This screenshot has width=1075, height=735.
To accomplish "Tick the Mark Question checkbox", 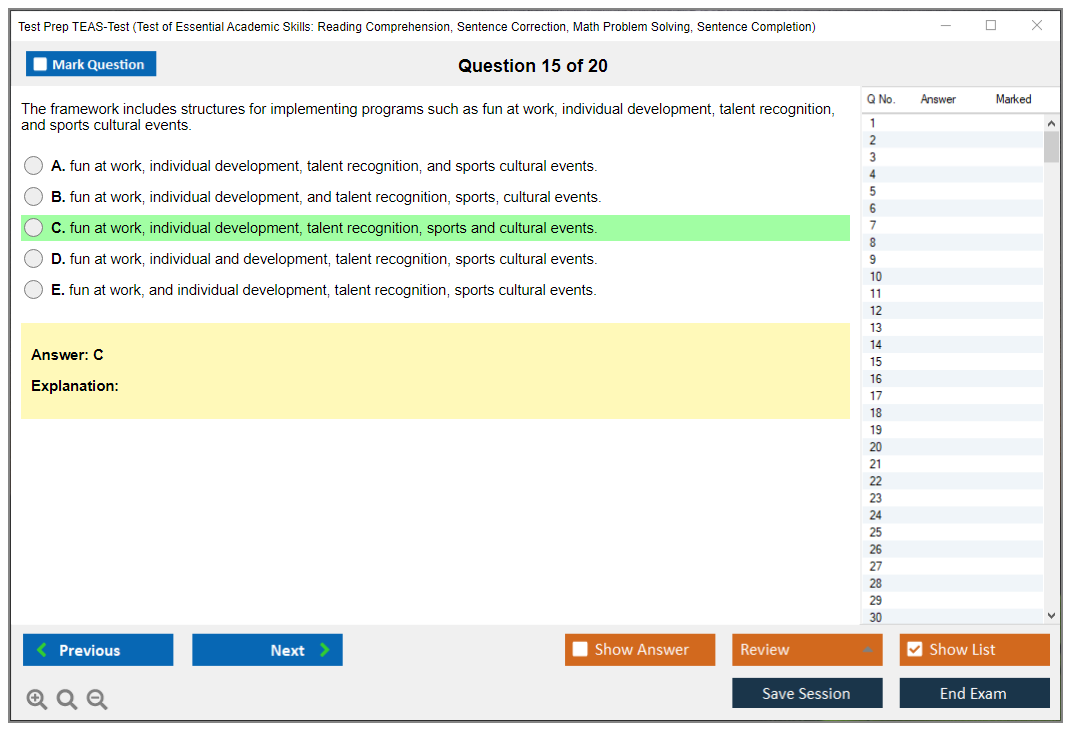I will click(x=40, y=65).
